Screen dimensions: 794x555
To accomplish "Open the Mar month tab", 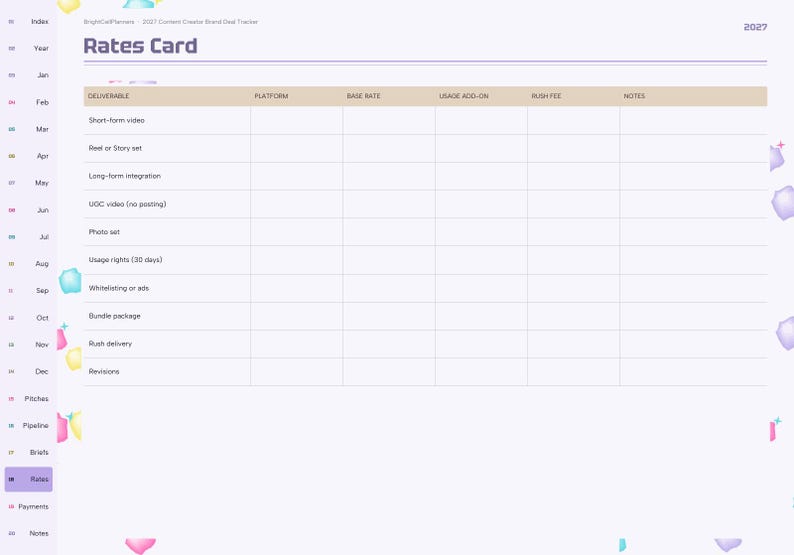I will tap(28, 129).
